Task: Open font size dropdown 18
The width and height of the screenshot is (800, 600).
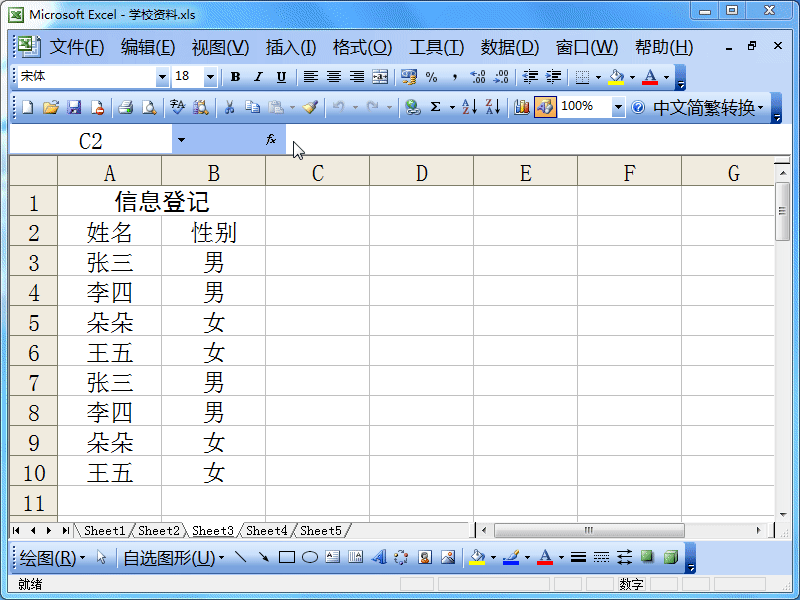Action: click(210, 77)
